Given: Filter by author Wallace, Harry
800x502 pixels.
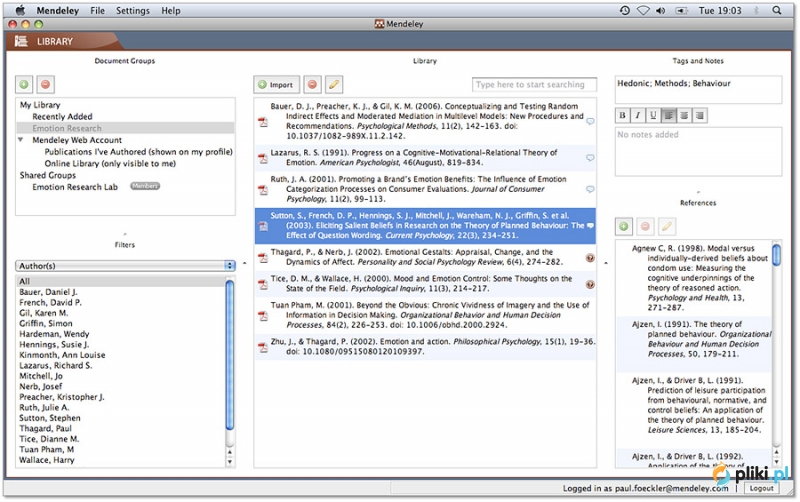Looking at the screenshot, I should pos(47,460).
